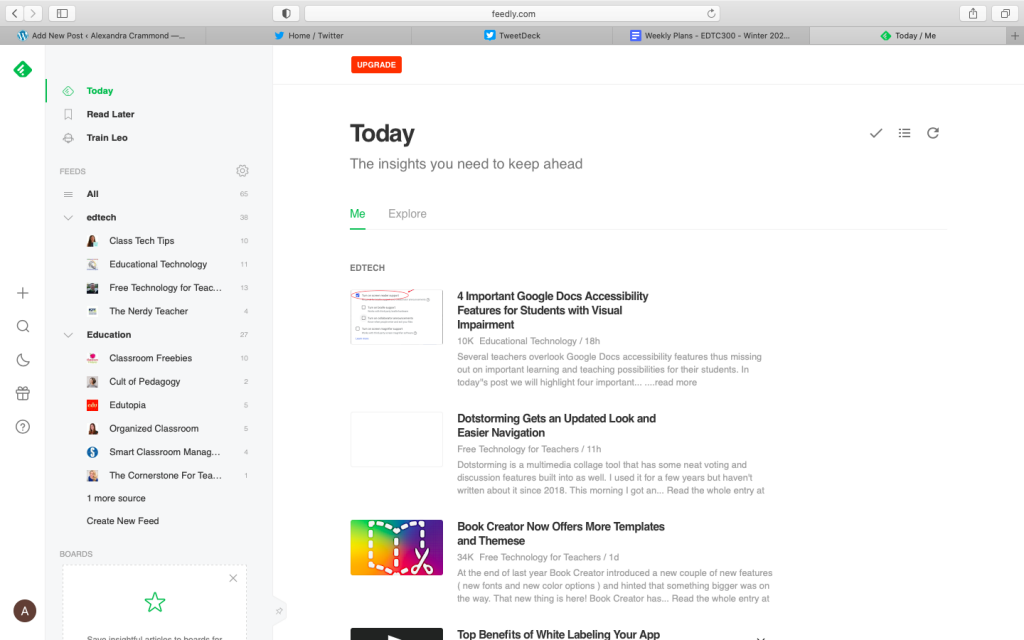Viewport: 1024px width, 640px height.
Task: Click the Train Leo robot icon
Action: [68, 138]
